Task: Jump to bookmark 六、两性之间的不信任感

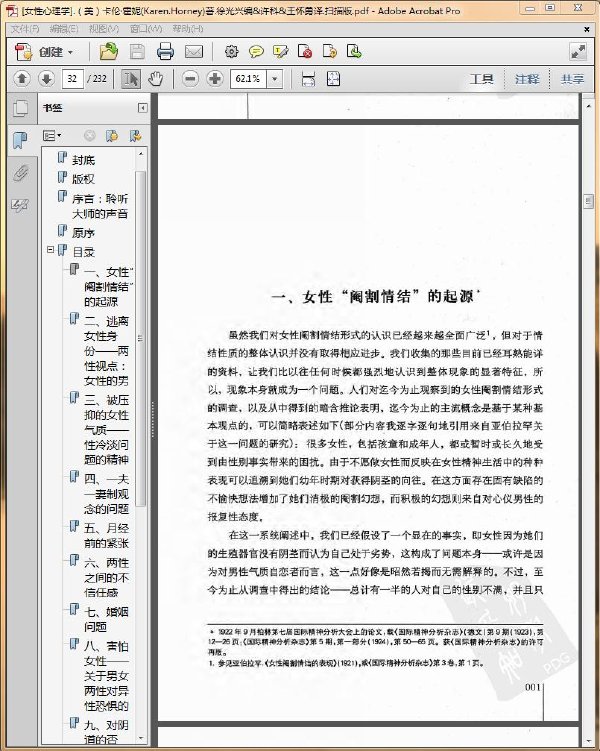Action: [x=106, y=578]
